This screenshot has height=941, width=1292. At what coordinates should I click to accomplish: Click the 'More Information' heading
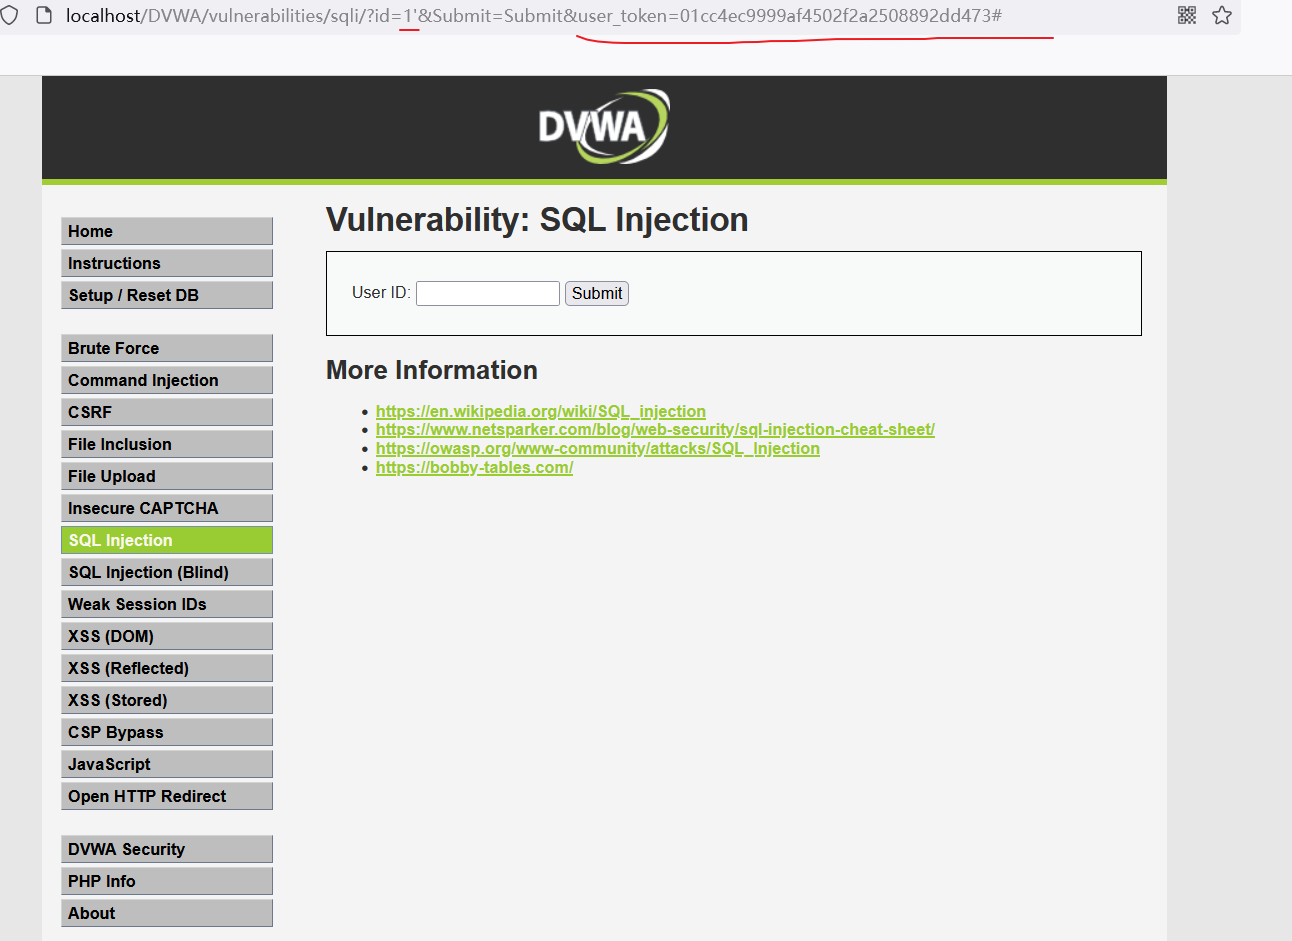click(432, 370)
